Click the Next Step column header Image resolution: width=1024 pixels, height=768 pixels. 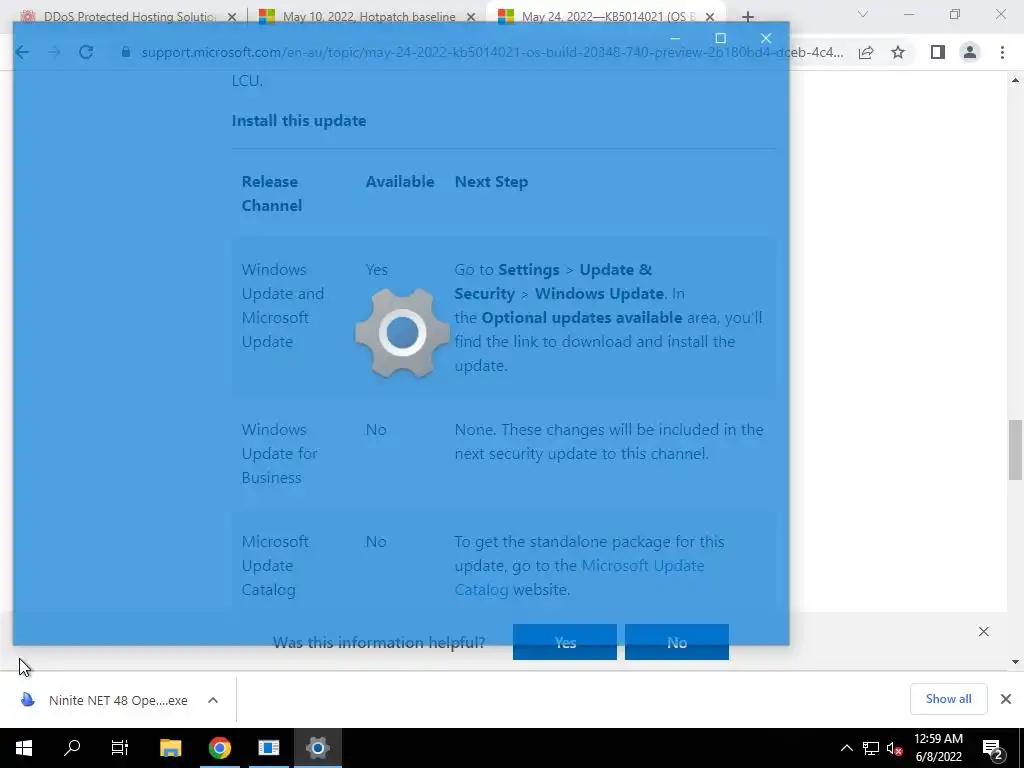pyautogui.click(x=491, y=182)
